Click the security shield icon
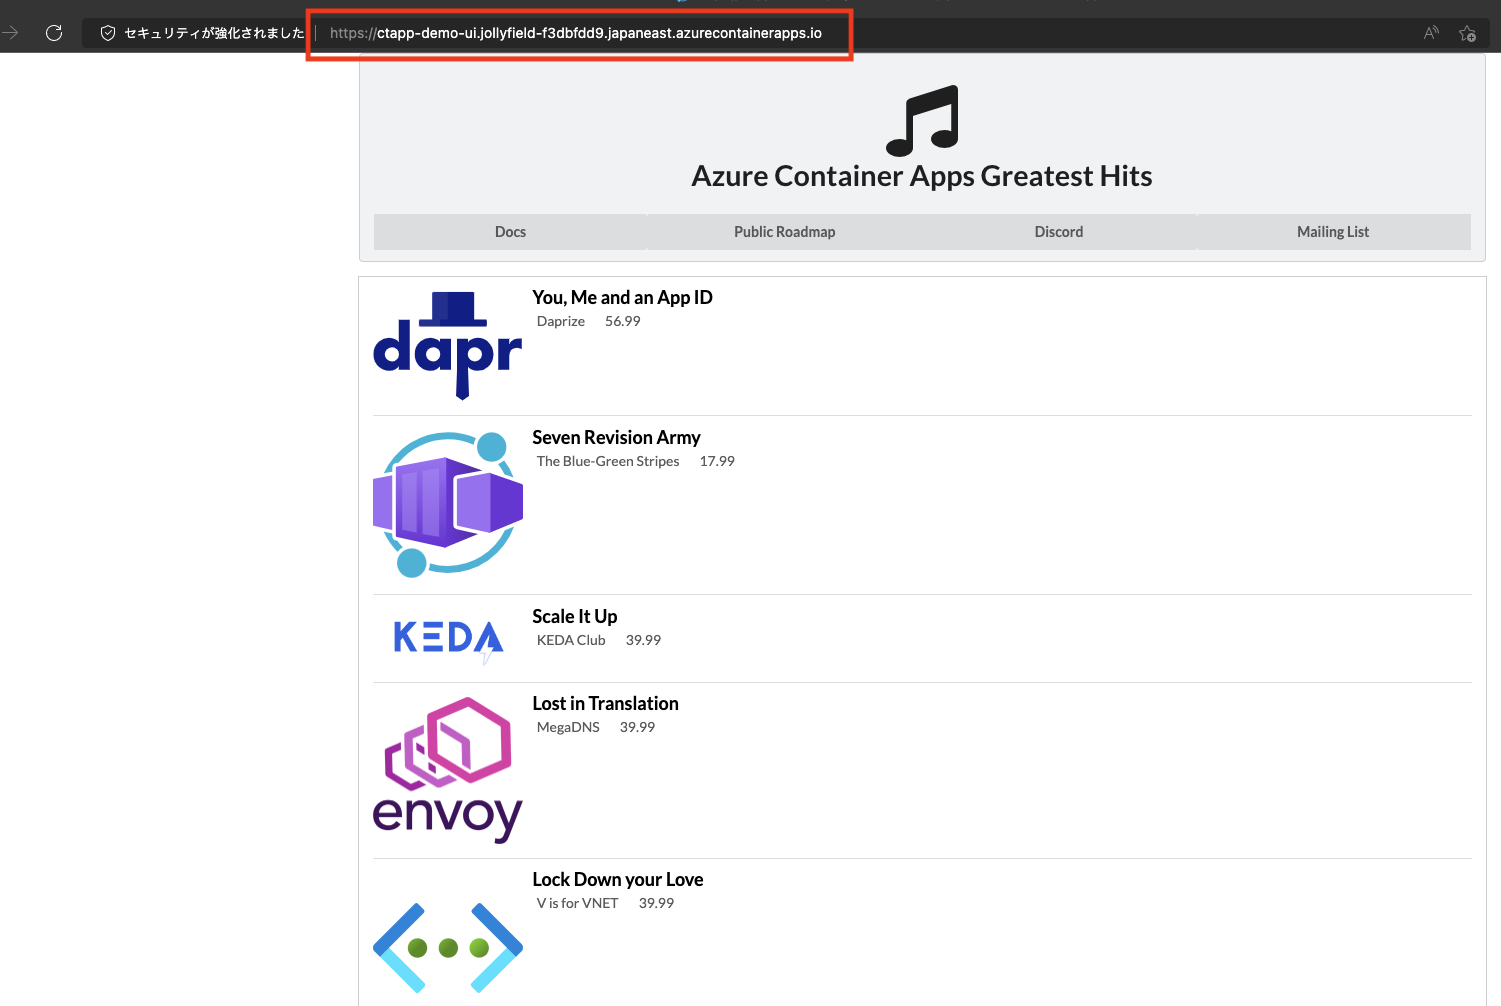The width and height of the screenshot is (1501, 1006). [x=108, y=33]
